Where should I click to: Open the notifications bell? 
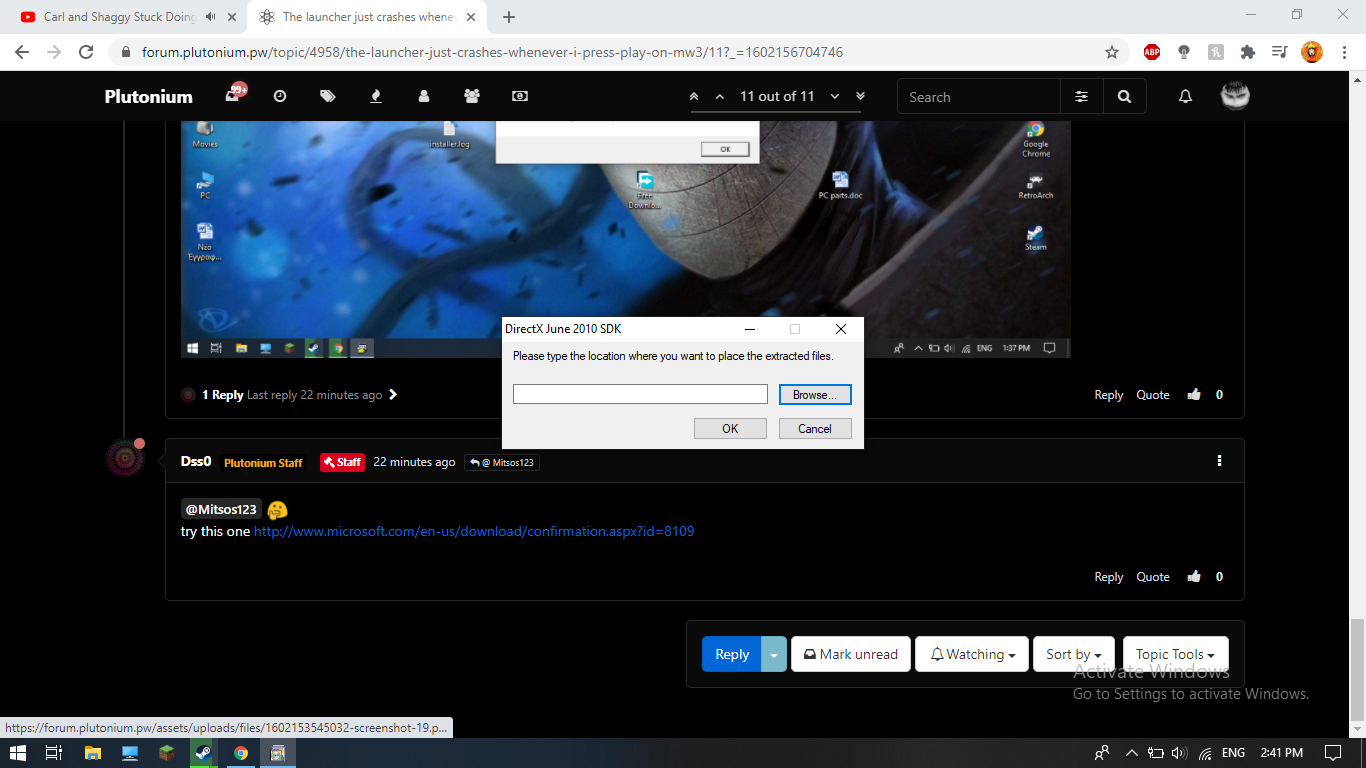point(1185,96)
